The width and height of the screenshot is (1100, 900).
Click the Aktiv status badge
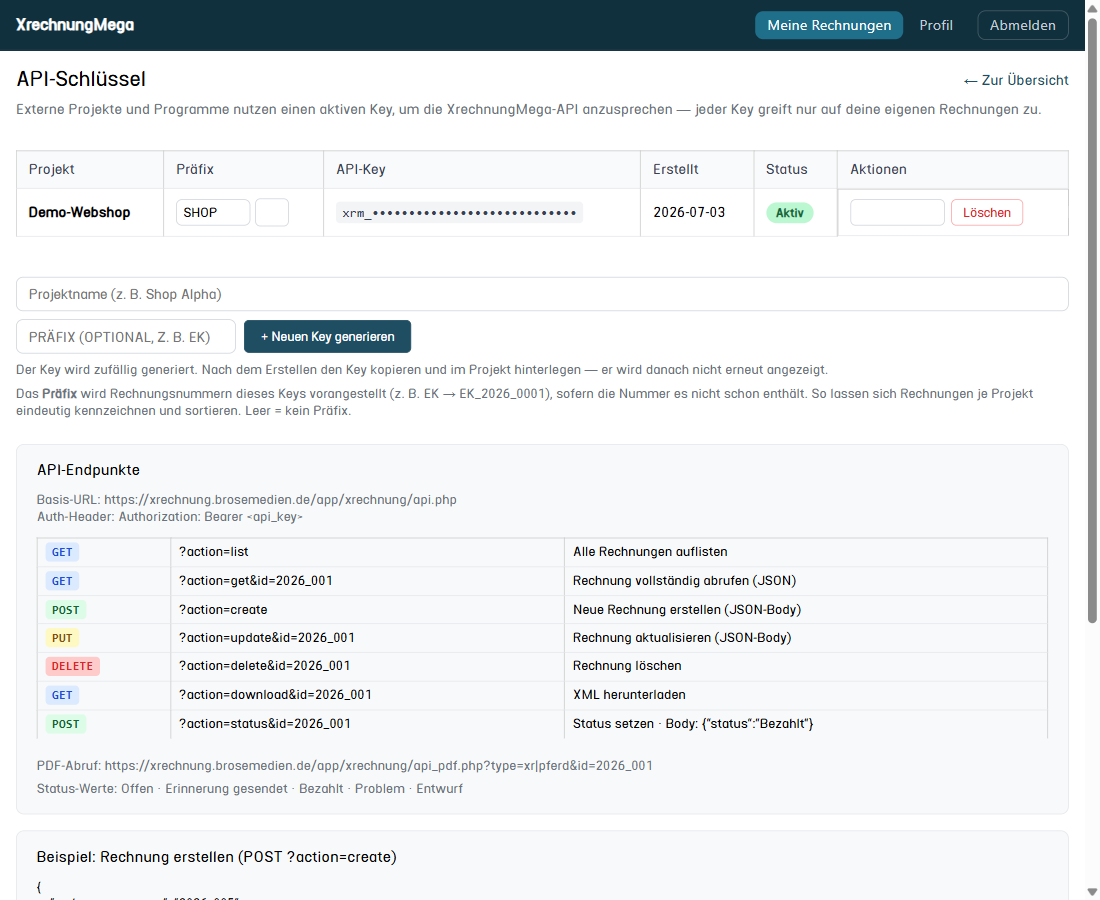click(x=789, y=213)
